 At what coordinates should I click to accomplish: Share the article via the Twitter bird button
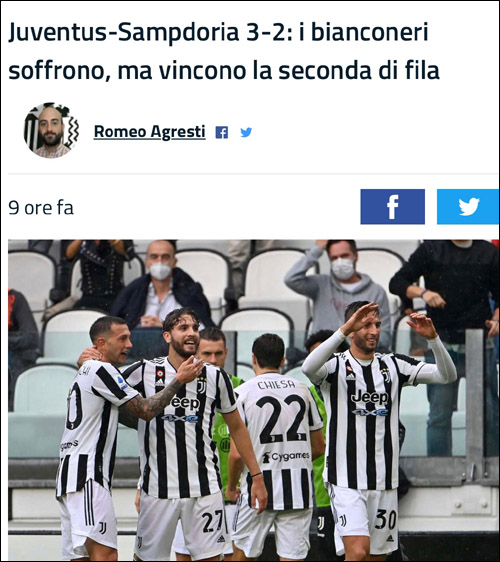point(468,207)
